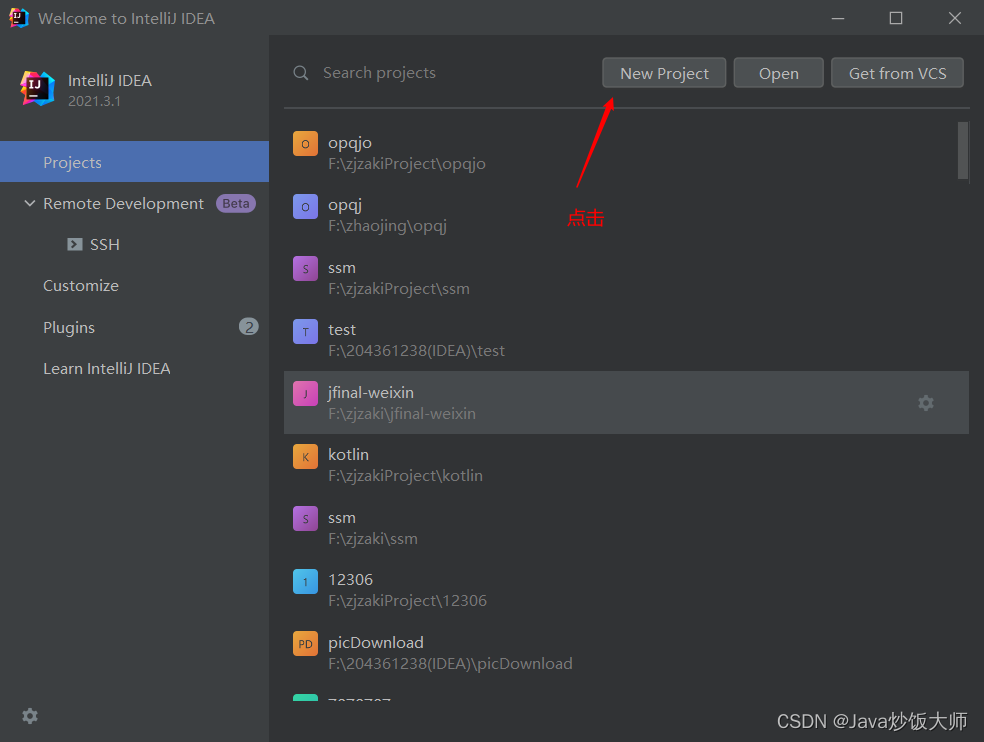
Task: Open the kotlin project
Action: pyautogui.click(x=626, y=465)
